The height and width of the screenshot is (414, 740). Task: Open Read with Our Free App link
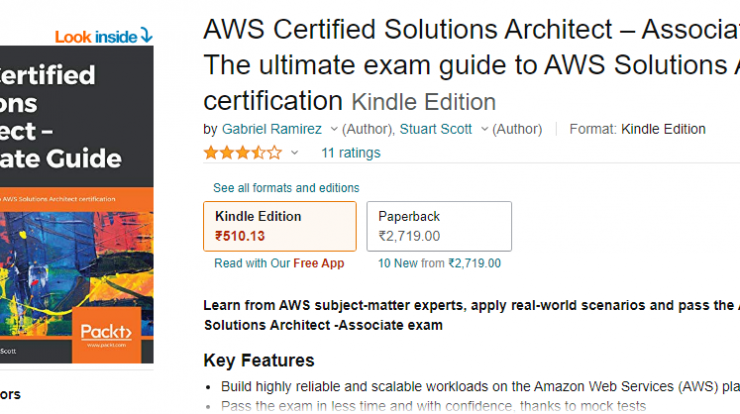(279, 263)
